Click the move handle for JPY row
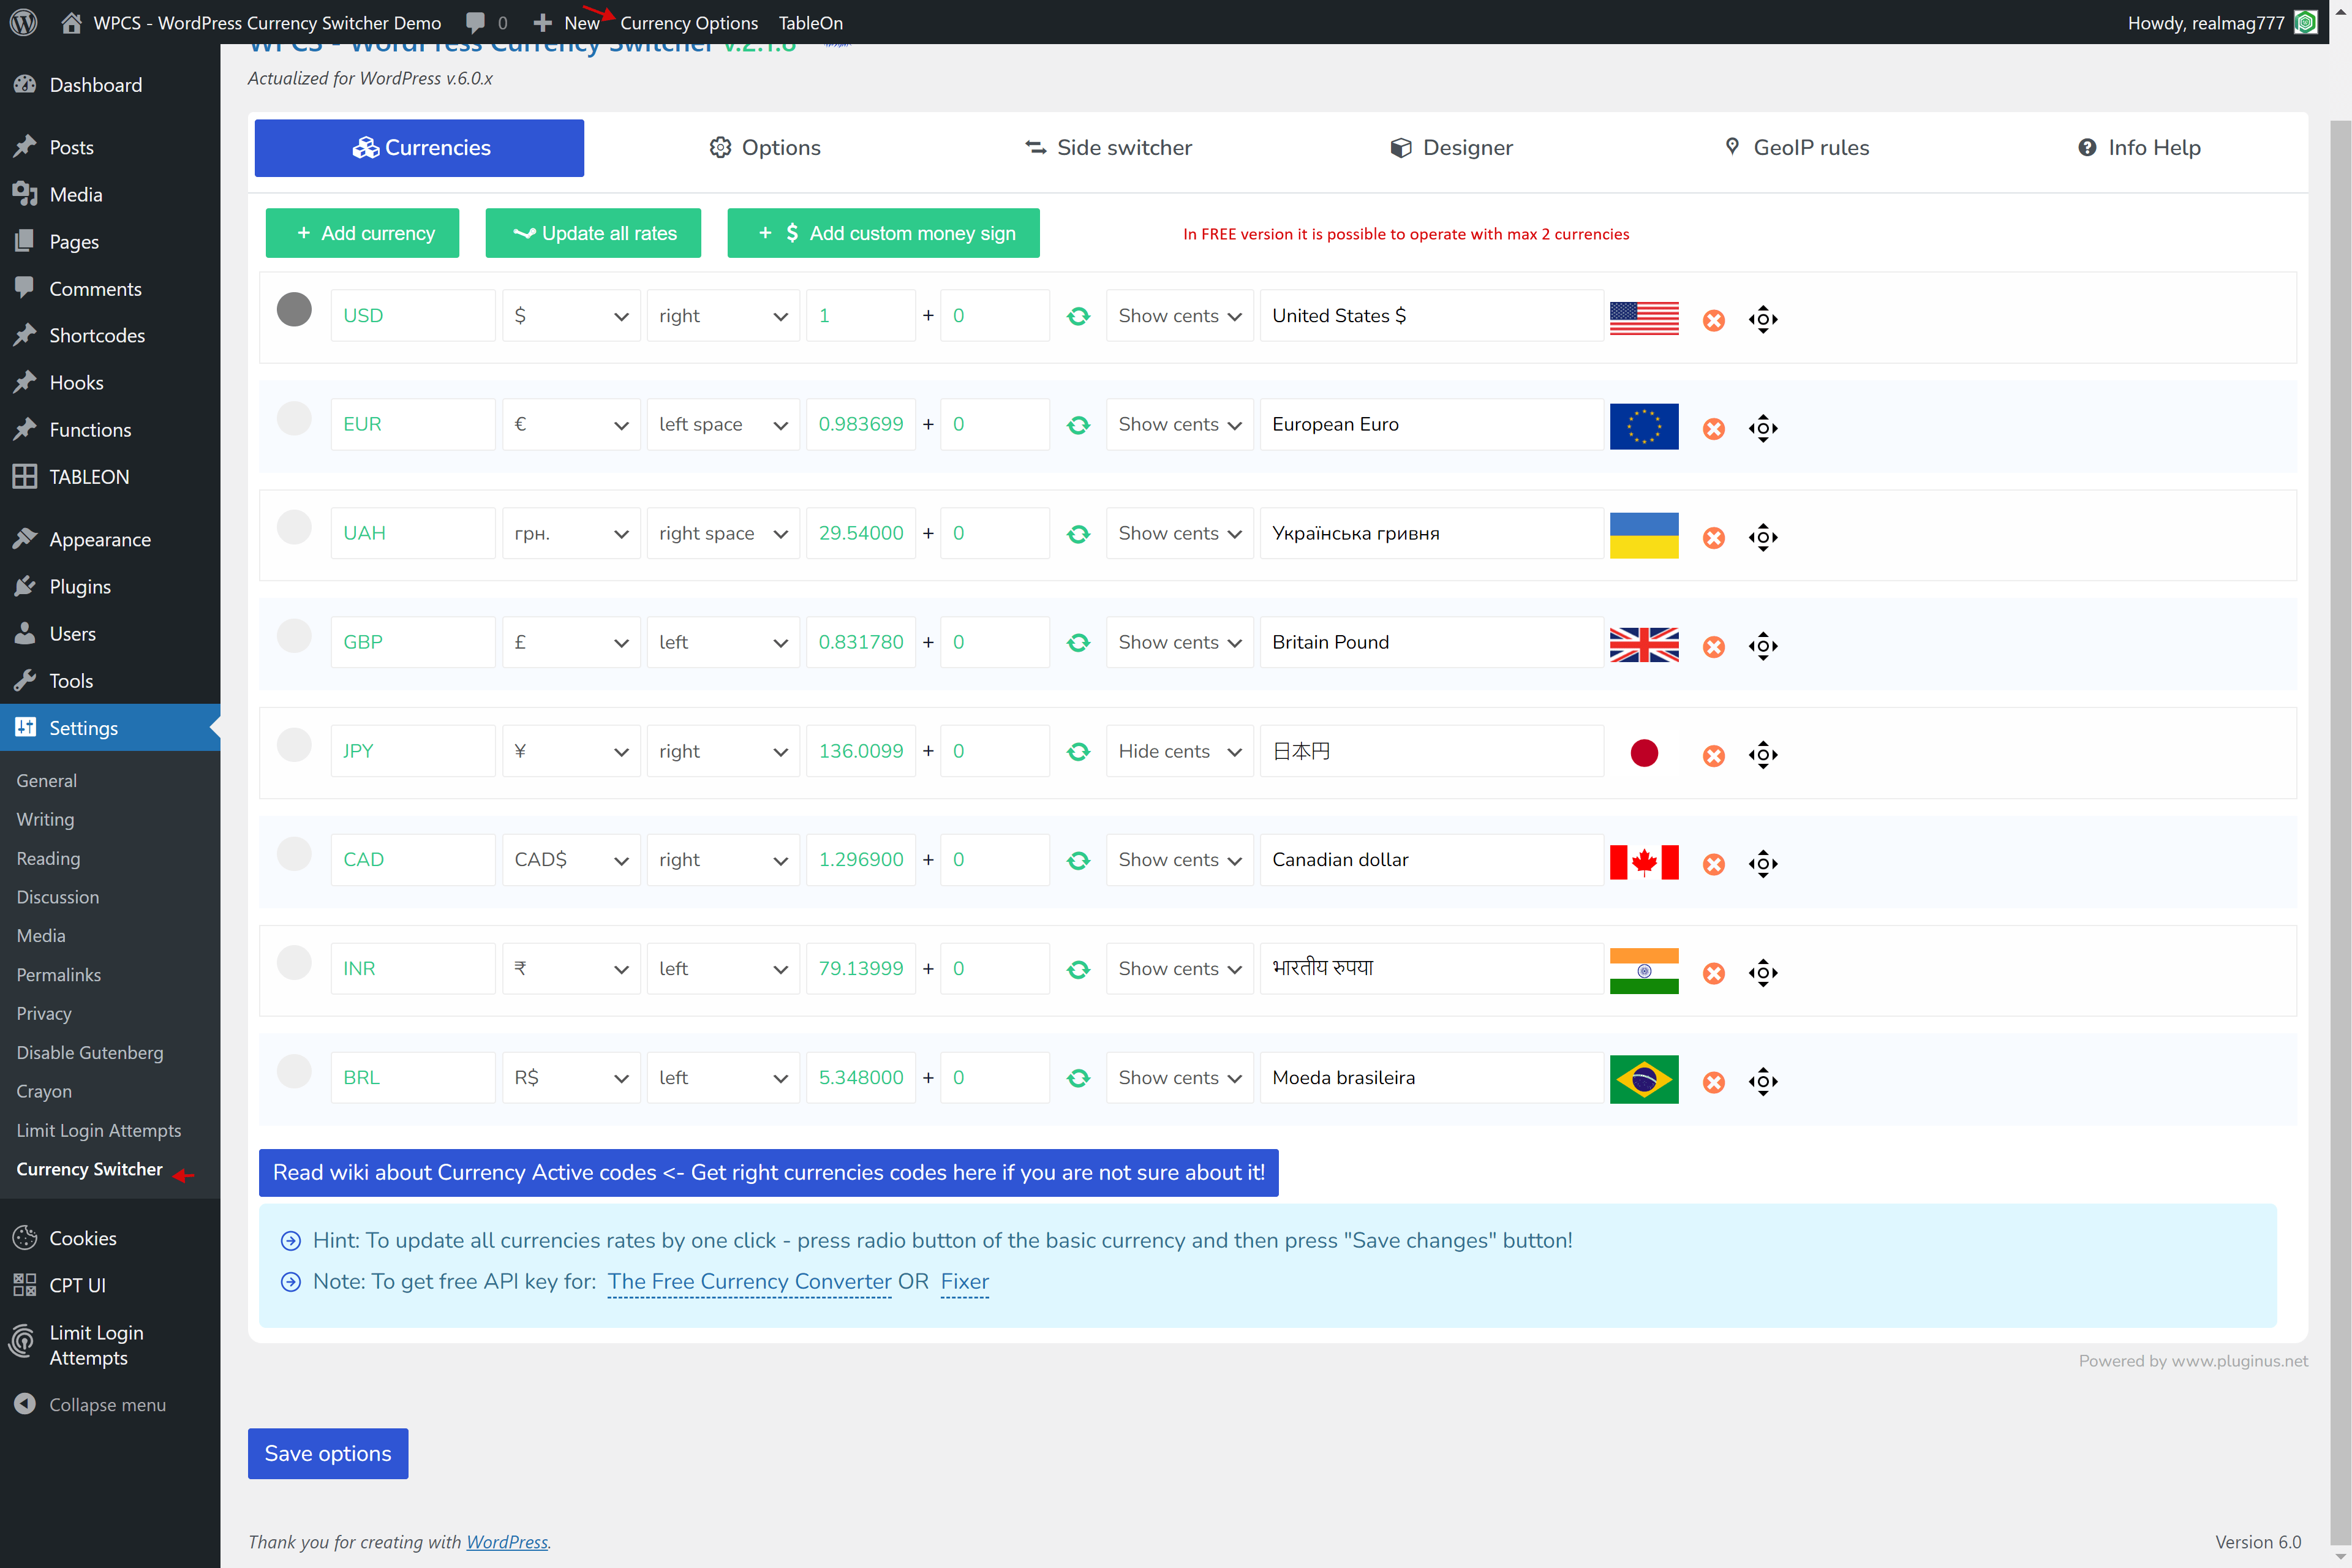The width and height of the screenshot is (2352, 1568). point(1763,754)
